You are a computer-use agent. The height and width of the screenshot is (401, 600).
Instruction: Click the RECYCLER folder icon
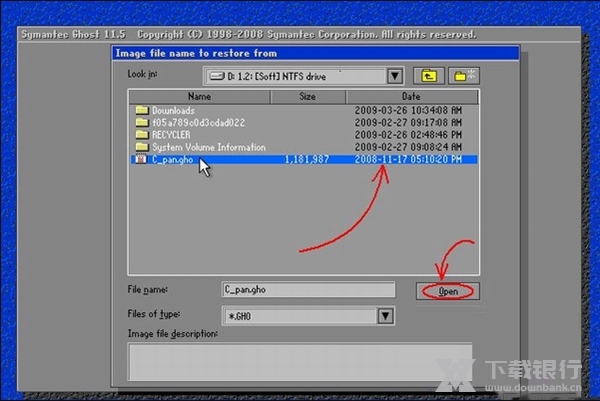(x=142, y=134)
